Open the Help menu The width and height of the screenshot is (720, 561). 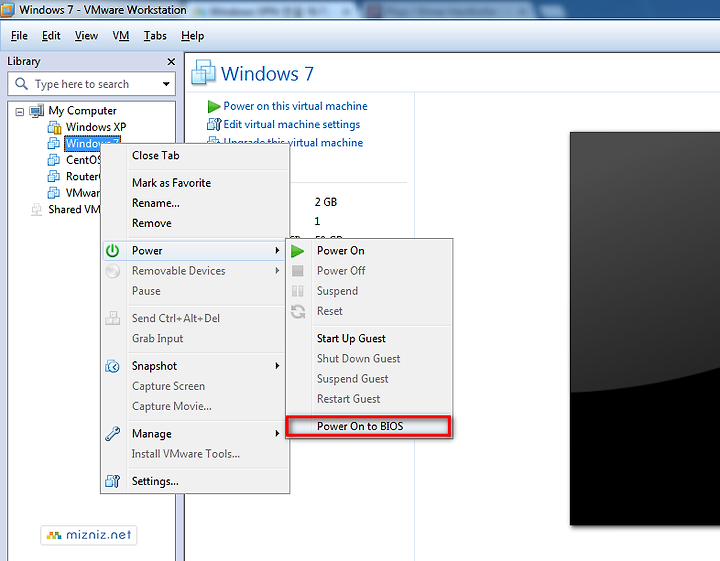point(192,36)
